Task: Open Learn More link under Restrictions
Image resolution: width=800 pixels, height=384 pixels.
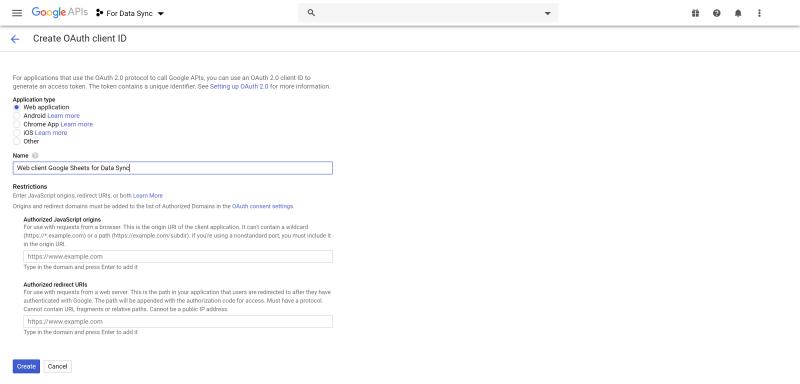Action: tap(148, 196)
